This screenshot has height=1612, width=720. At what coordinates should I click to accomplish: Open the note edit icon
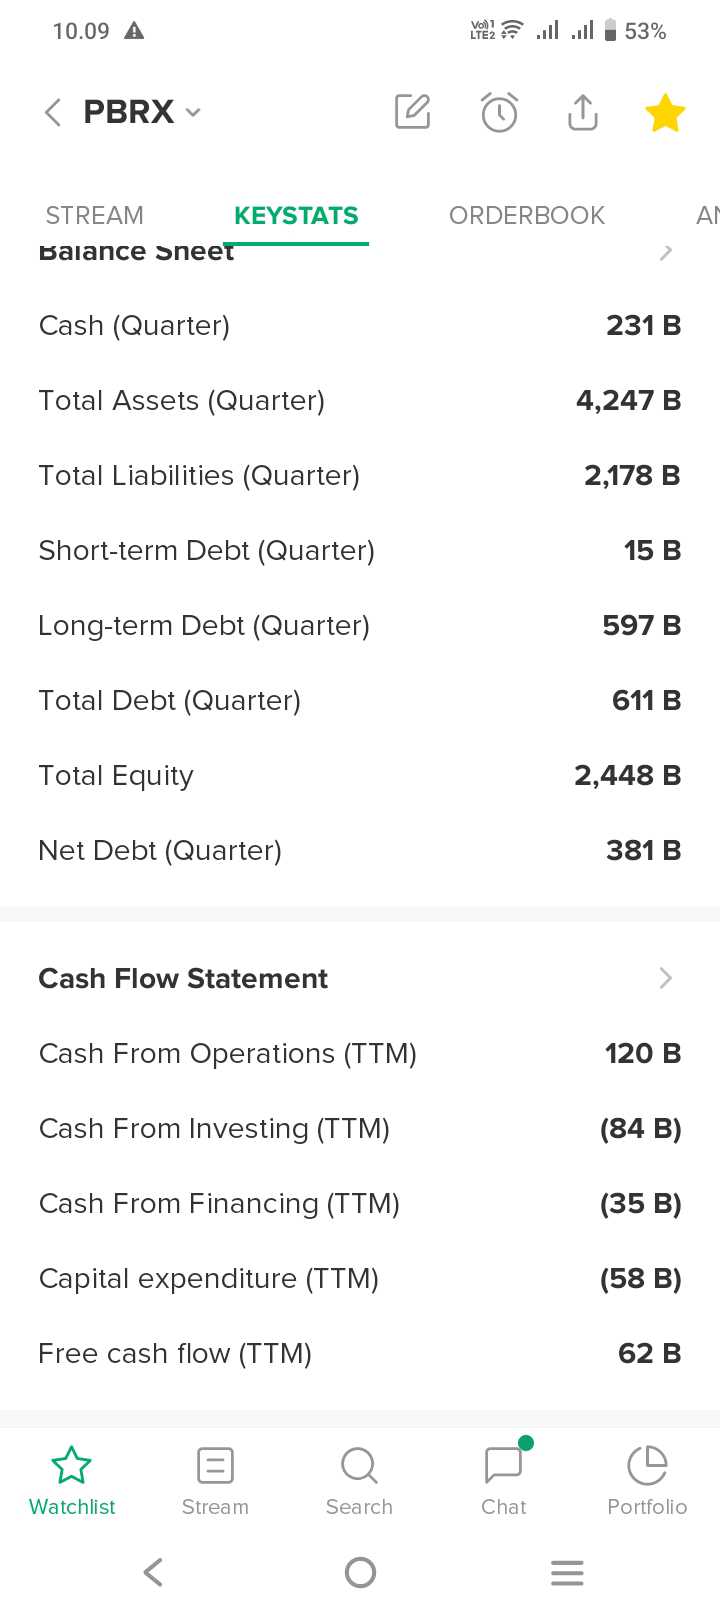pyautogui.click(x=412, y=112)
